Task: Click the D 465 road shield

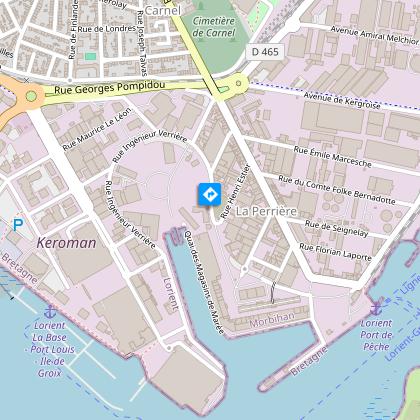Action: [265, 52]
